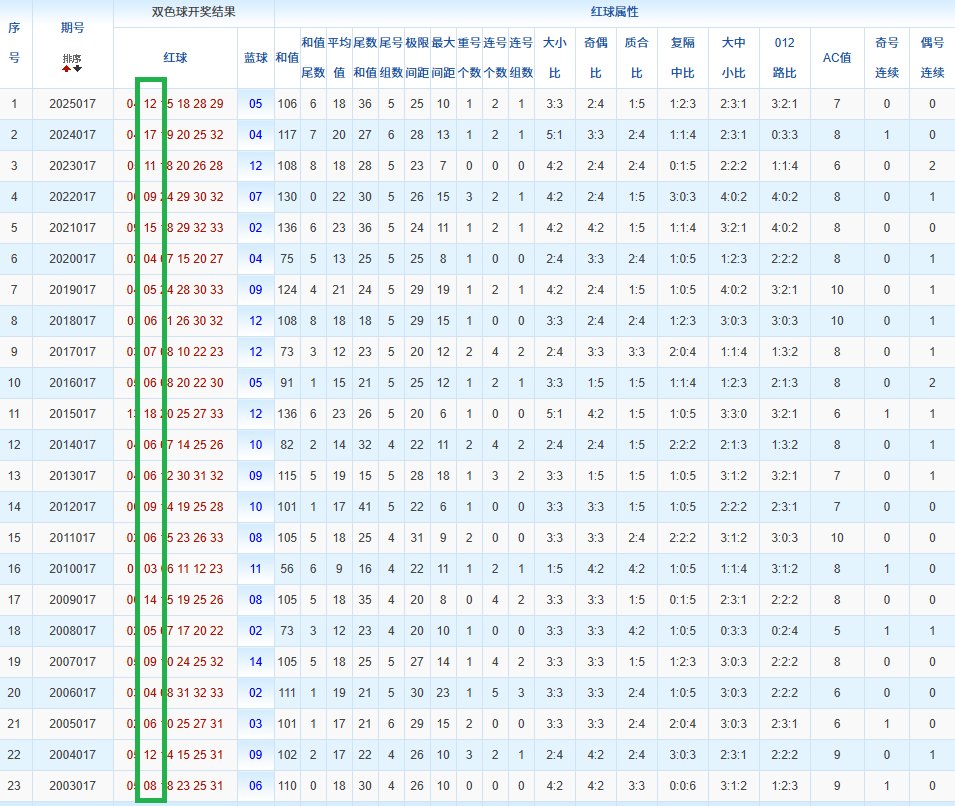Open the AC值 column header
Image resolution: width=955 pixels, height=806 pixels.
[837, 58]
